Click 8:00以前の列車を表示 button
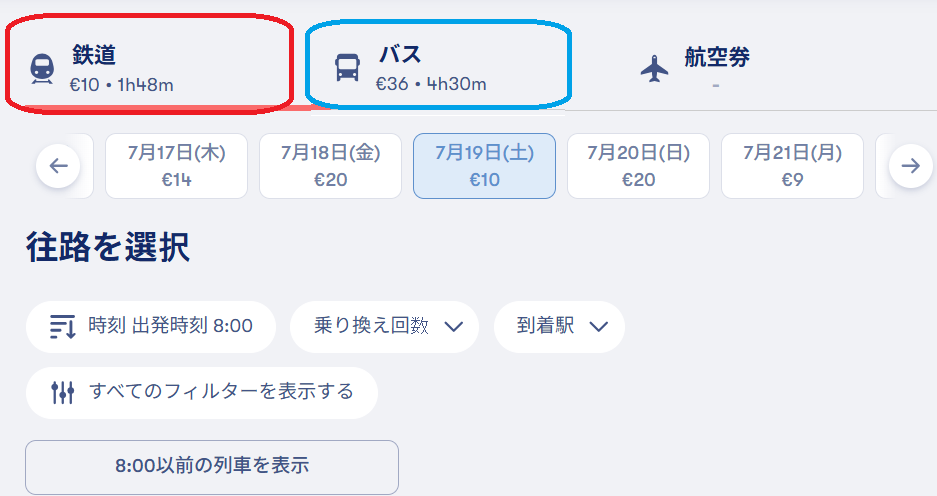 click(x=212, y=467)
